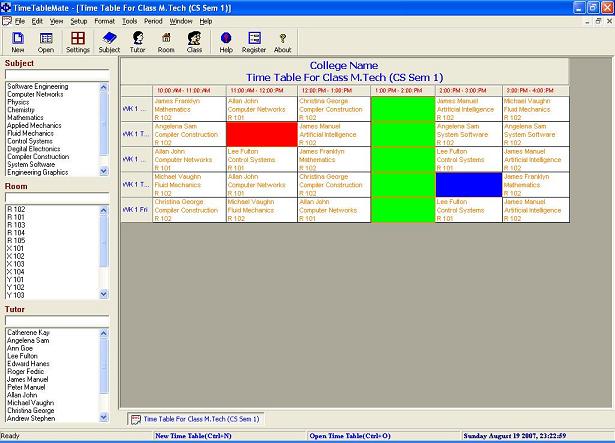
Task: Select the Tutor toolbar icon
Action: (x=138, y=41)
